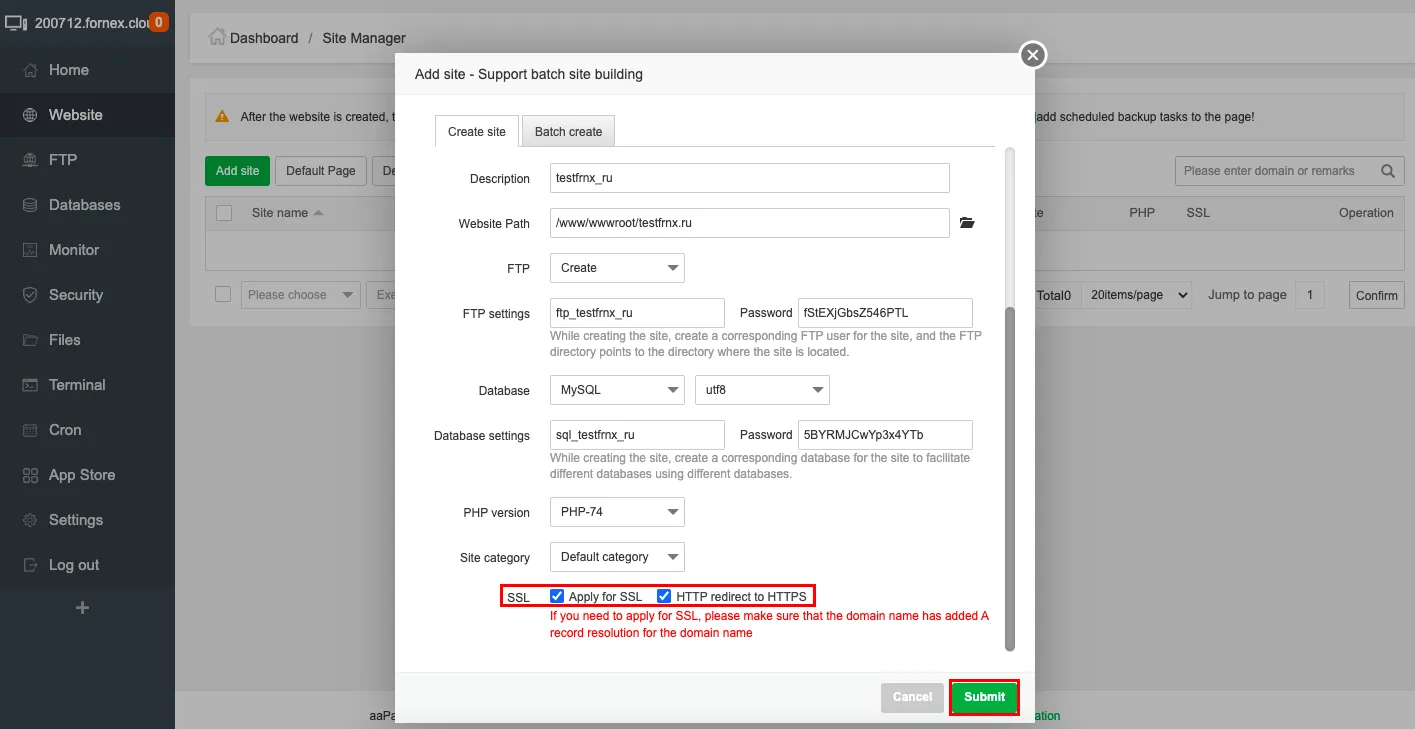This screenshot has height=729, width=1415.
Task: Tick the select-all checkbox beside Site name
Action: (x=224, y=213)
